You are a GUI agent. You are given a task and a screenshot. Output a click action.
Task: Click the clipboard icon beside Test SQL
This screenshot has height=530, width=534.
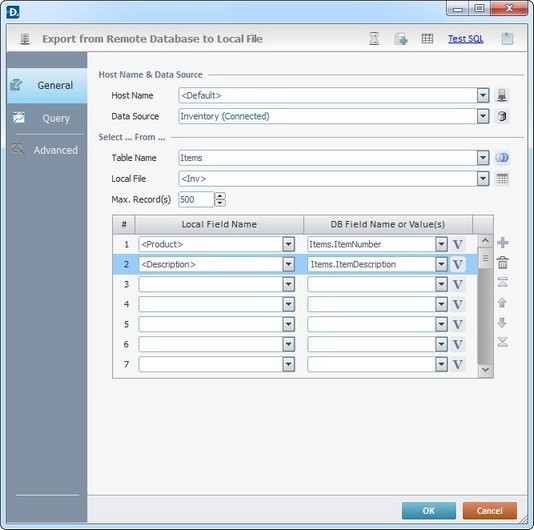(x=507, y=38)
